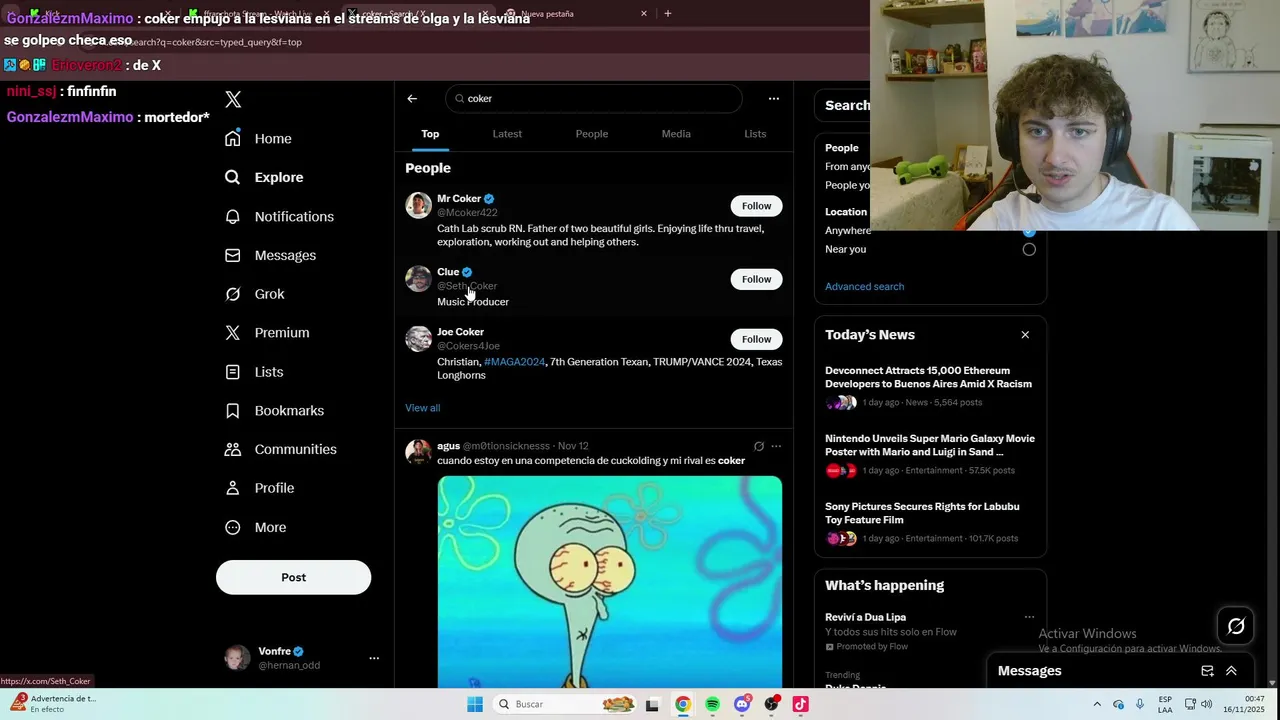1280x720 pixels.
Task: Open Spotify from the taskbar
Action: (712, 704)
